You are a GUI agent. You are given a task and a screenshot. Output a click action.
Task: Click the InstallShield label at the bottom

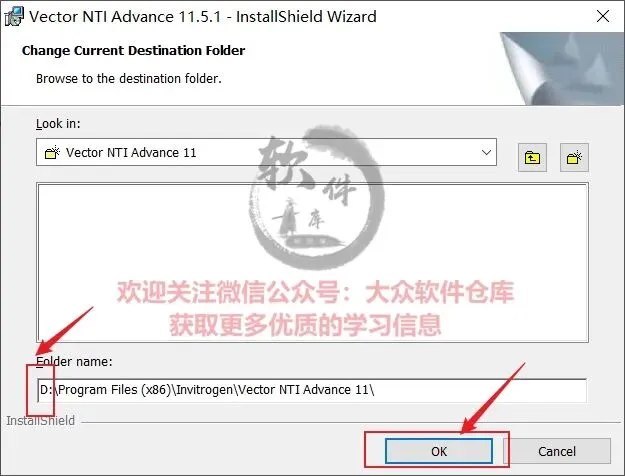click(x=41, y=421)
